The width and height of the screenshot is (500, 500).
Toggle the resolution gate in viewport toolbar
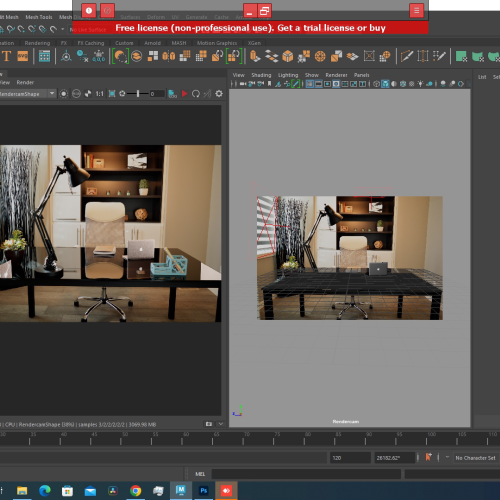tap(327, 84)
